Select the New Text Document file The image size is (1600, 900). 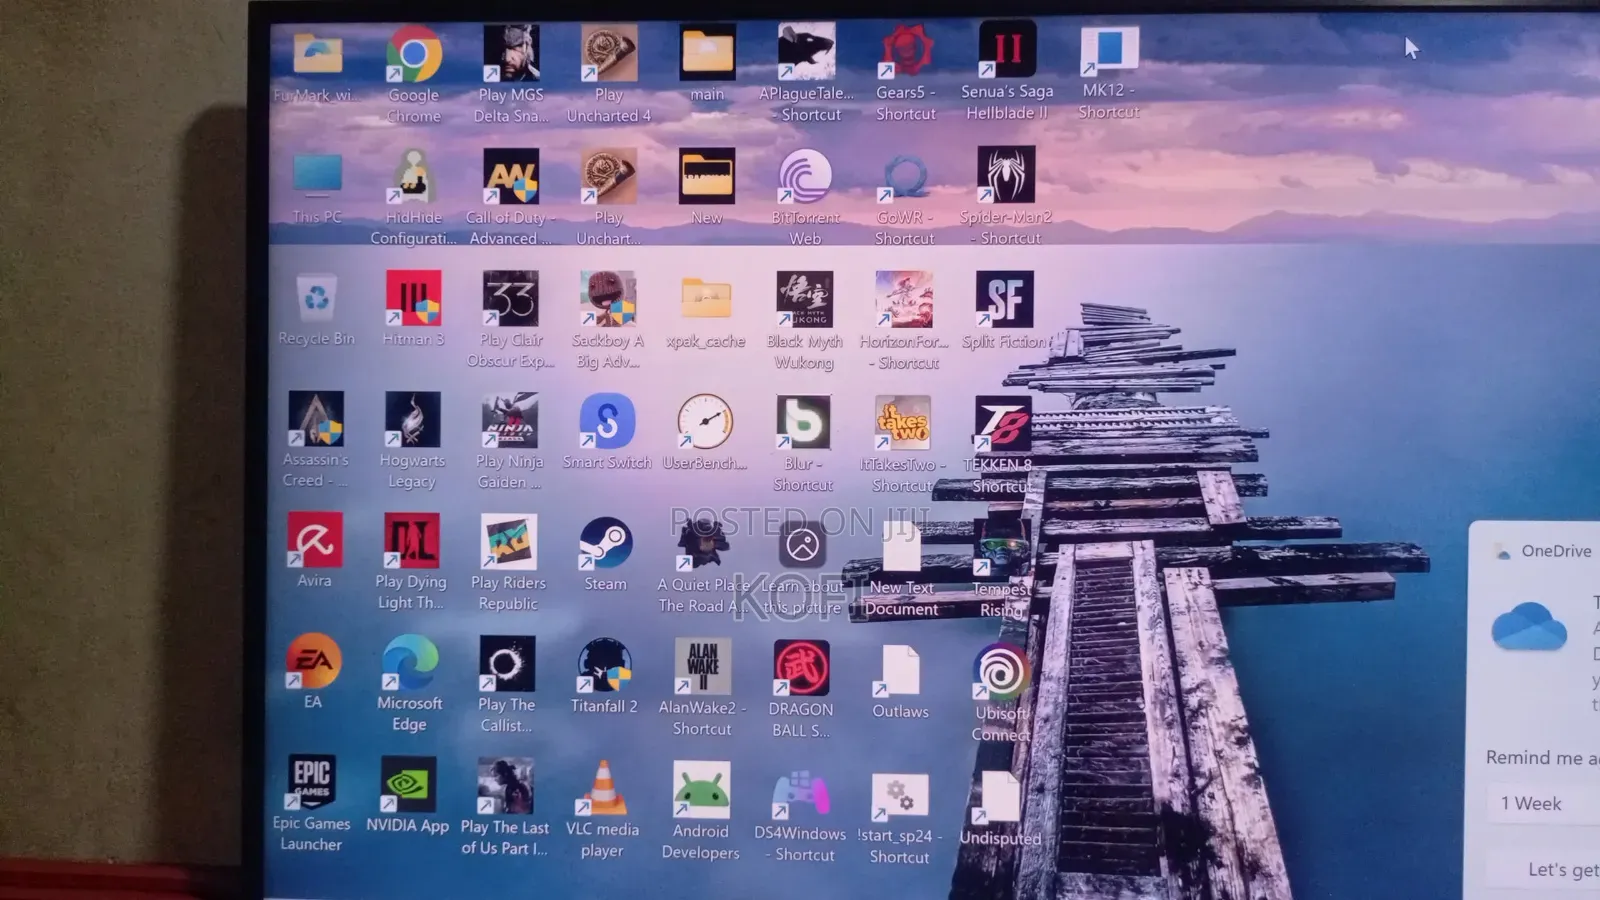[901, 547]
